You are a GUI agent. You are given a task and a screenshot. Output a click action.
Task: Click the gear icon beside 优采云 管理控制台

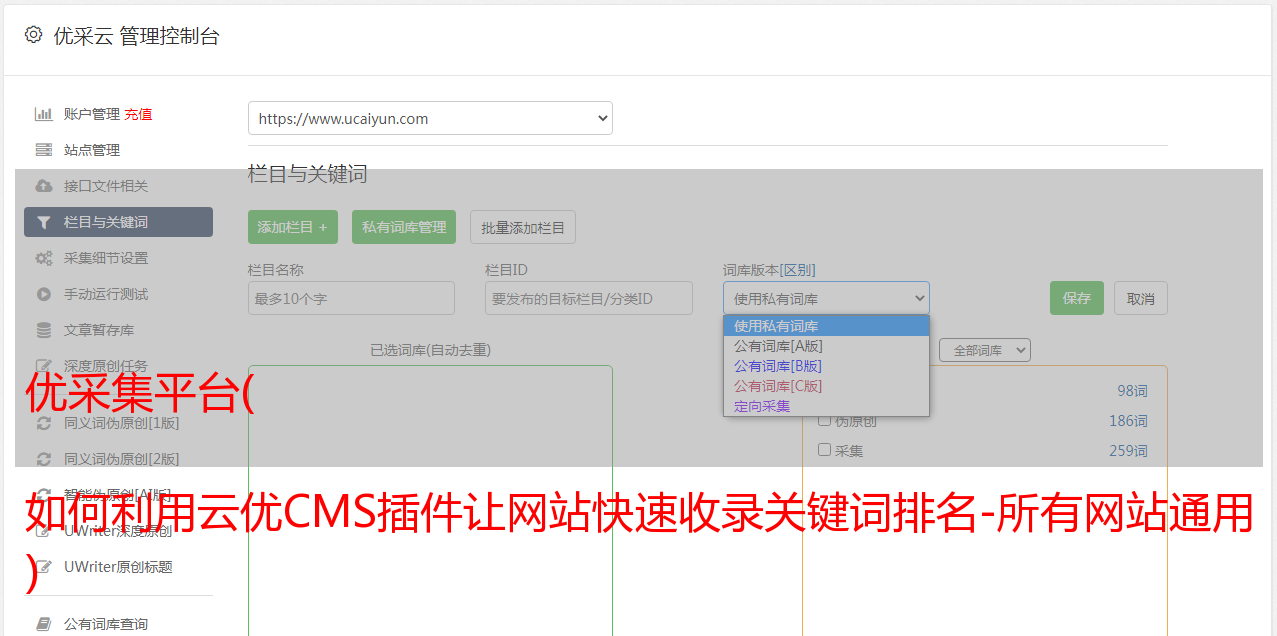(33, 35)
